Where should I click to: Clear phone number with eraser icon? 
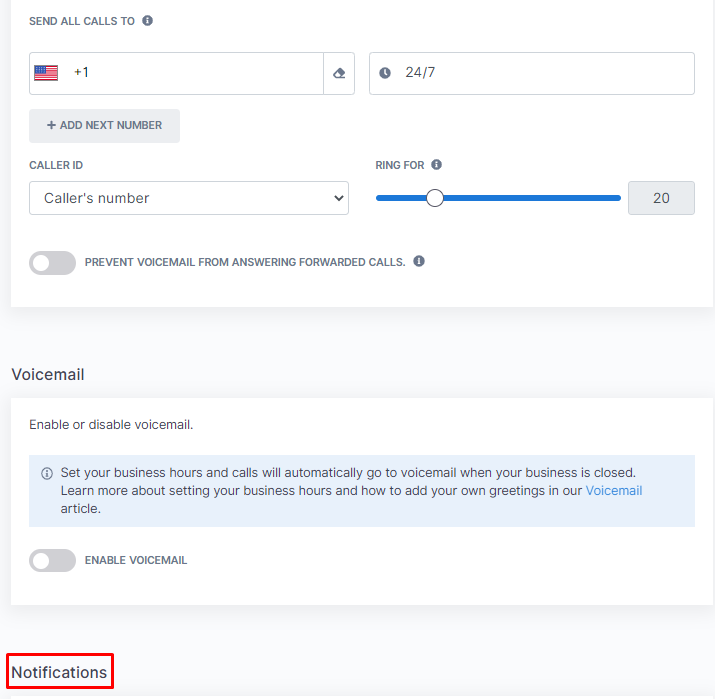tap(339, 73)
